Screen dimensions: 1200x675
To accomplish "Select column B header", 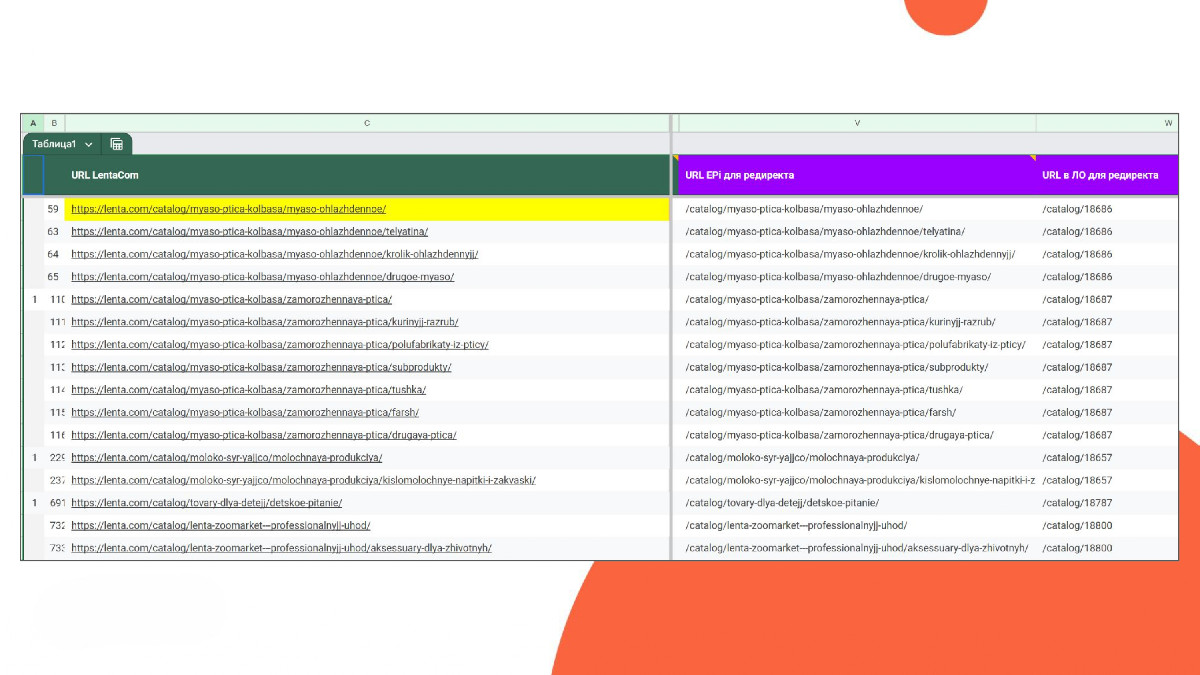I will coord(54,123).
